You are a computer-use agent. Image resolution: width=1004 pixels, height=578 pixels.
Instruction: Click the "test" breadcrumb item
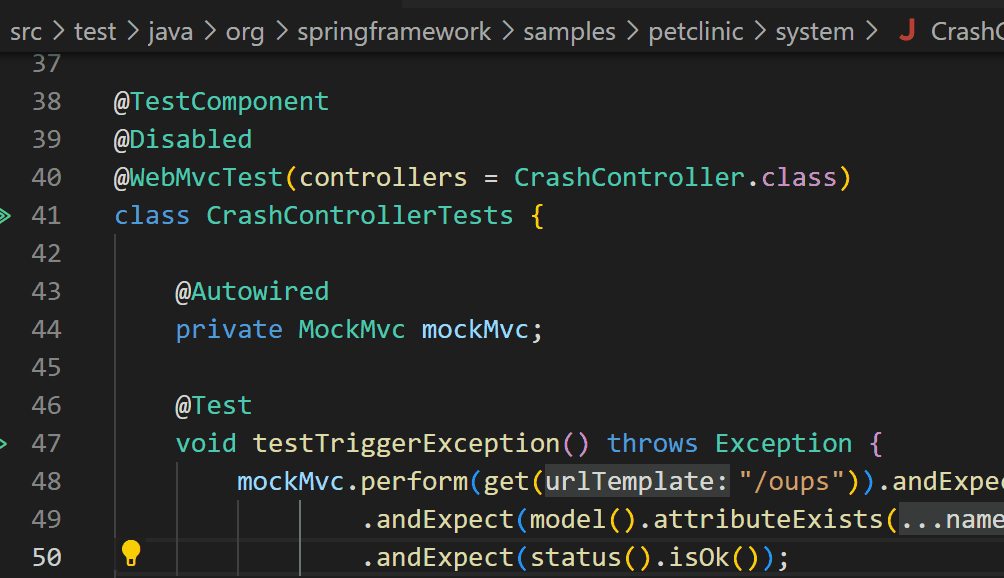[94, 30]
